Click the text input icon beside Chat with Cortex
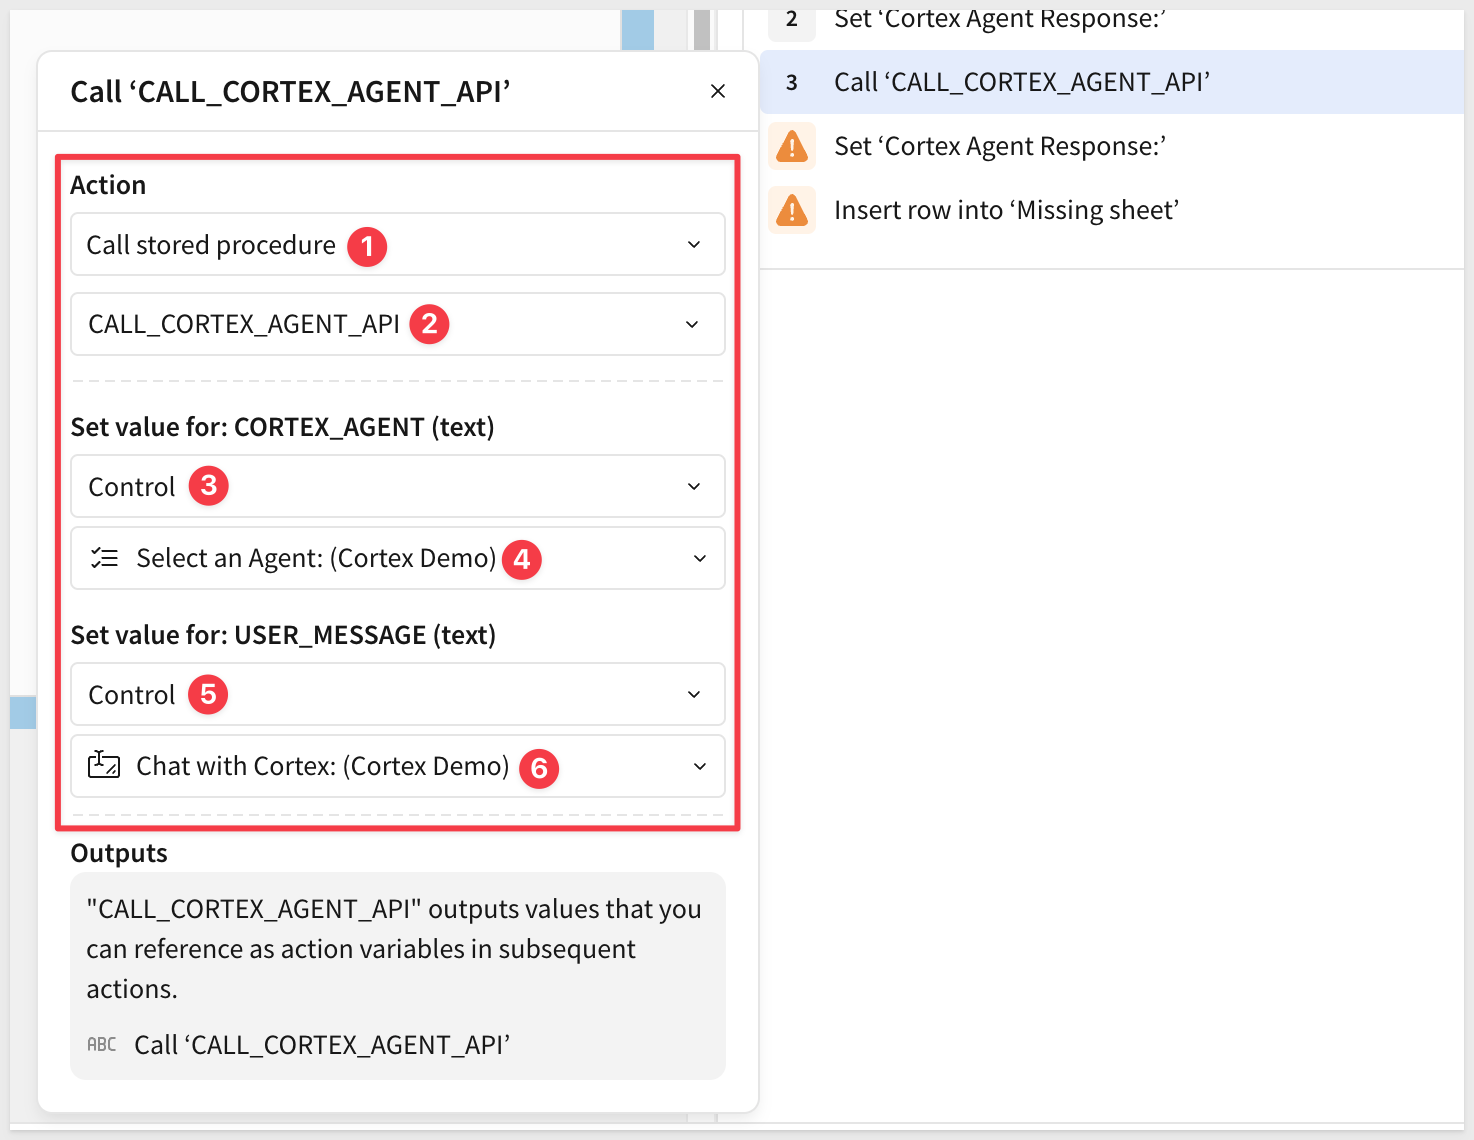1474x1140 pixels. point(104,766)
